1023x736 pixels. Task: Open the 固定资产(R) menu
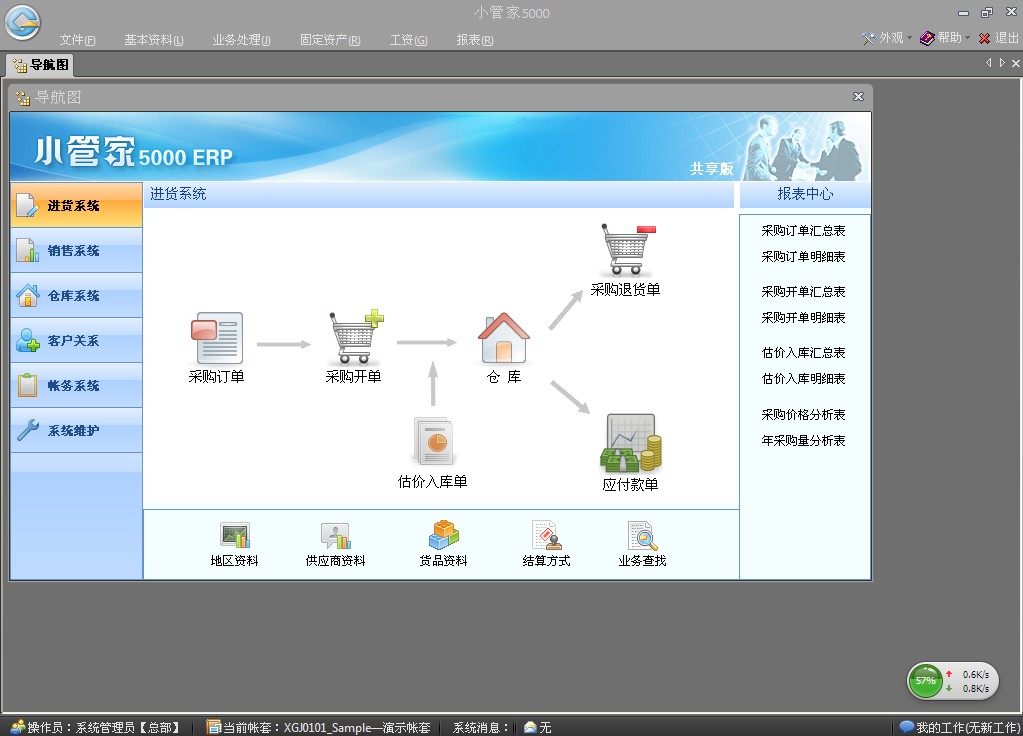pyautogui.click(x=330, y=40)
